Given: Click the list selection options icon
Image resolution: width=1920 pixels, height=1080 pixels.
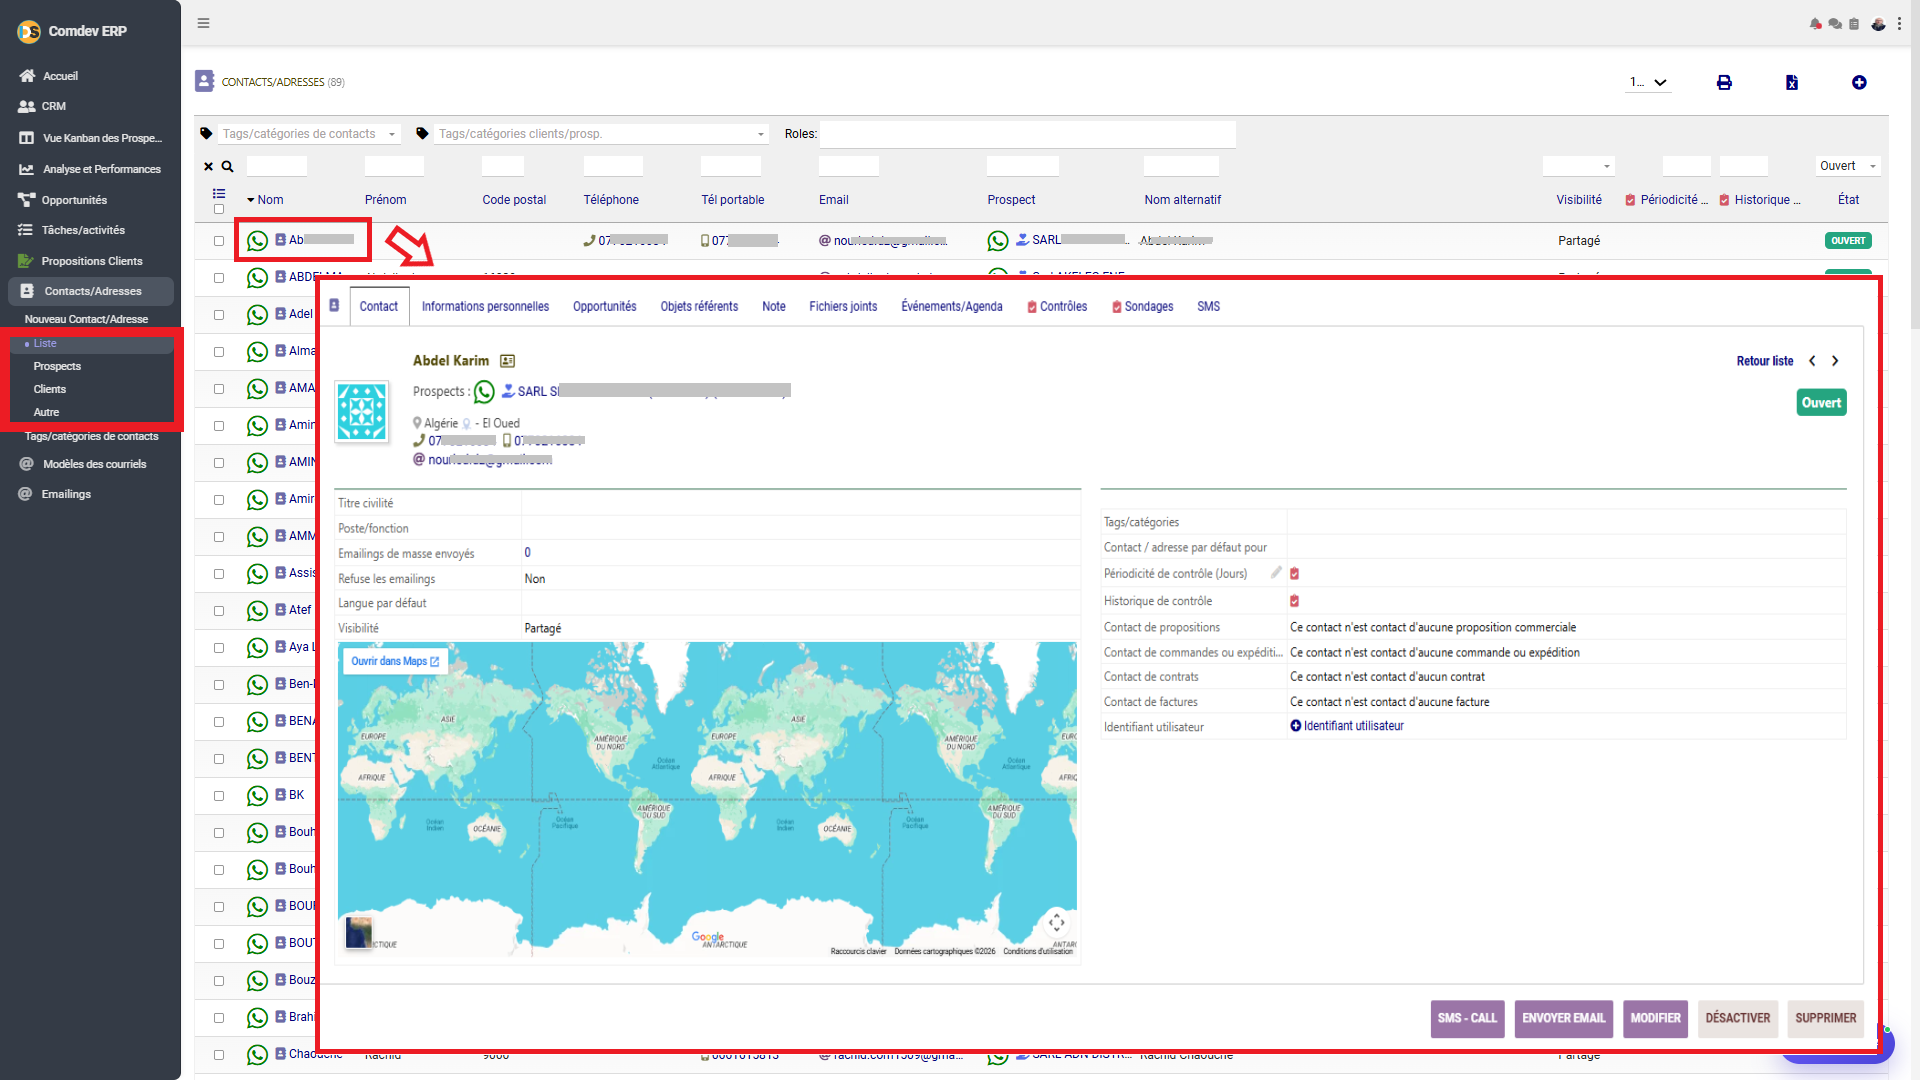Looking at the screenshot, I should click(219, 194).
